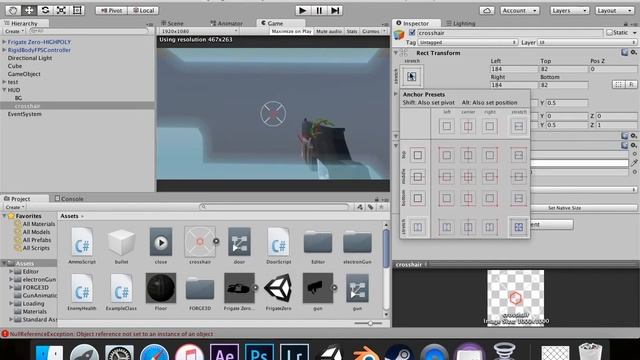Select the Inspector tab

point(413,24)
